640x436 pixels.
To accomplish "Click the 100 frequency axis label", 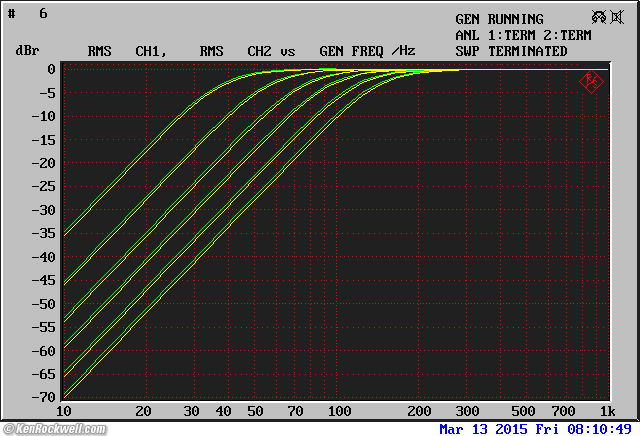I will 339,412.
